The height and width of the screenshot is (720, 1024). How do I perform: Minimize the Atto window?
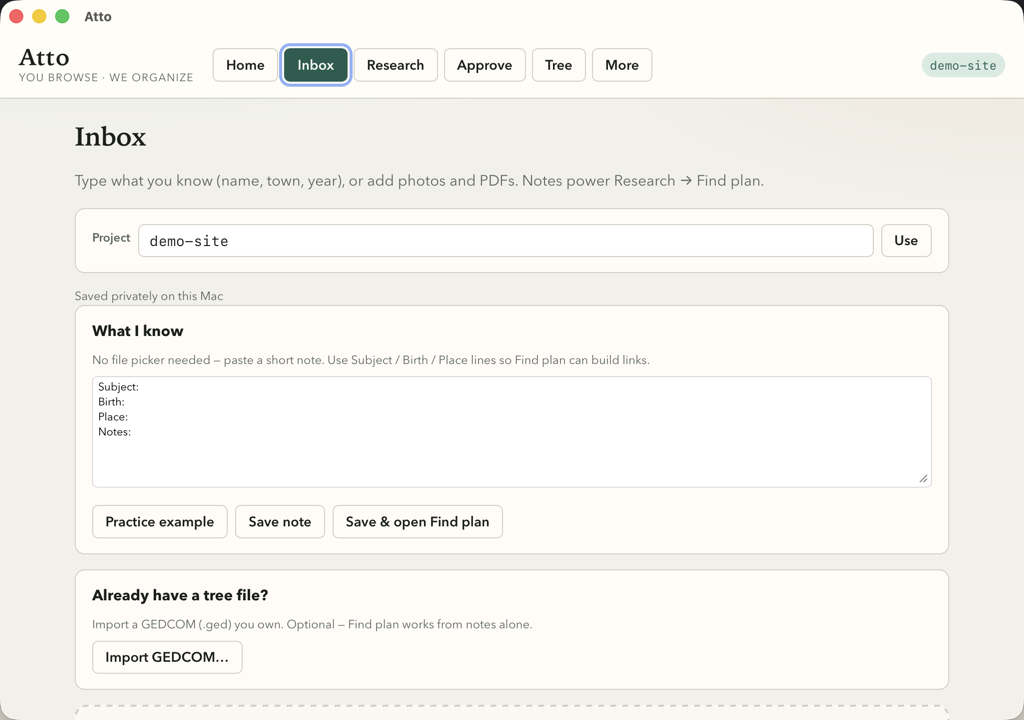(x=39, y=16)
